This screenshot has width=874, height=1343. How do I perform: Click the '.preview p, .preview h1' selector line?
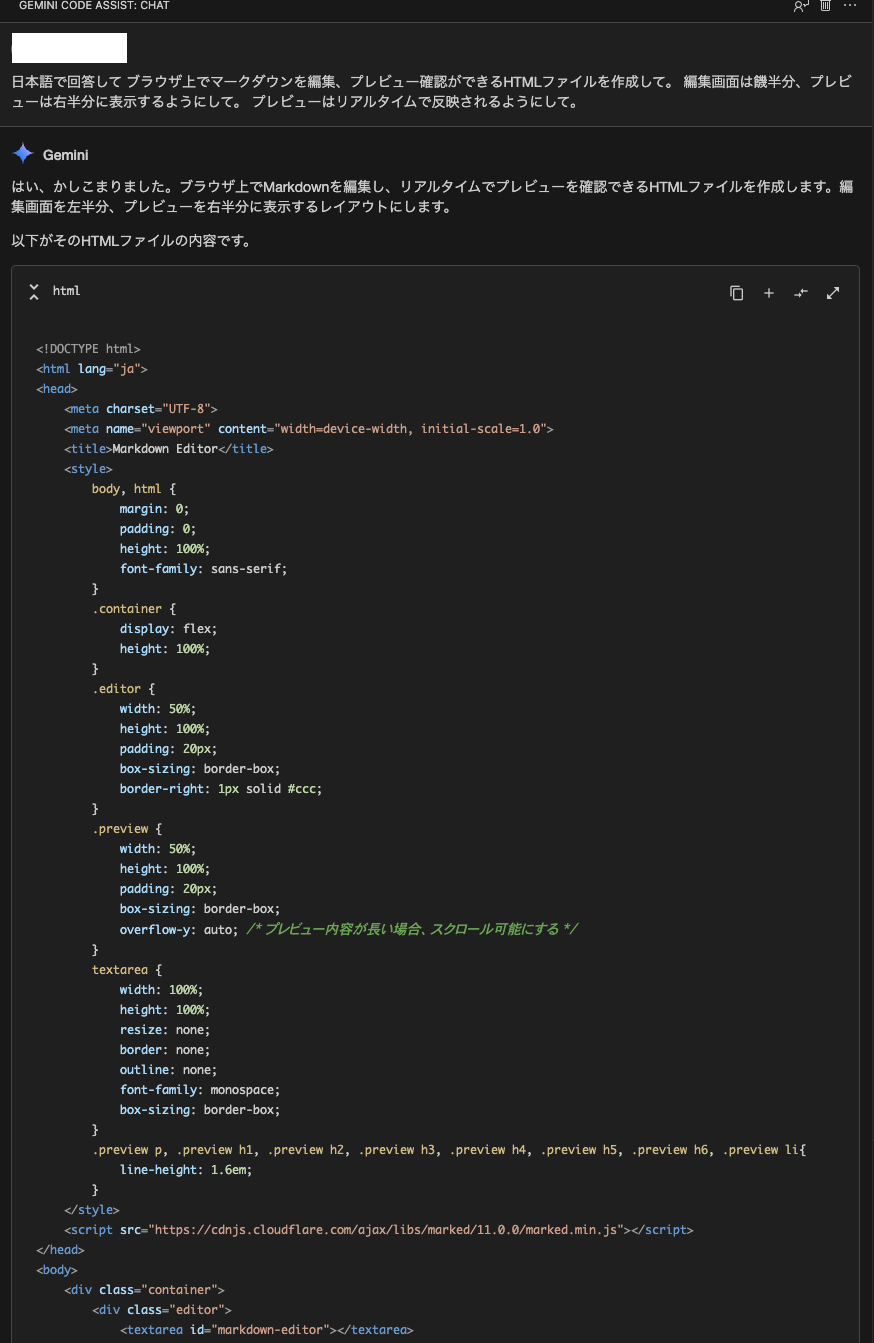pyautogui.click(x=449, y=1150)
